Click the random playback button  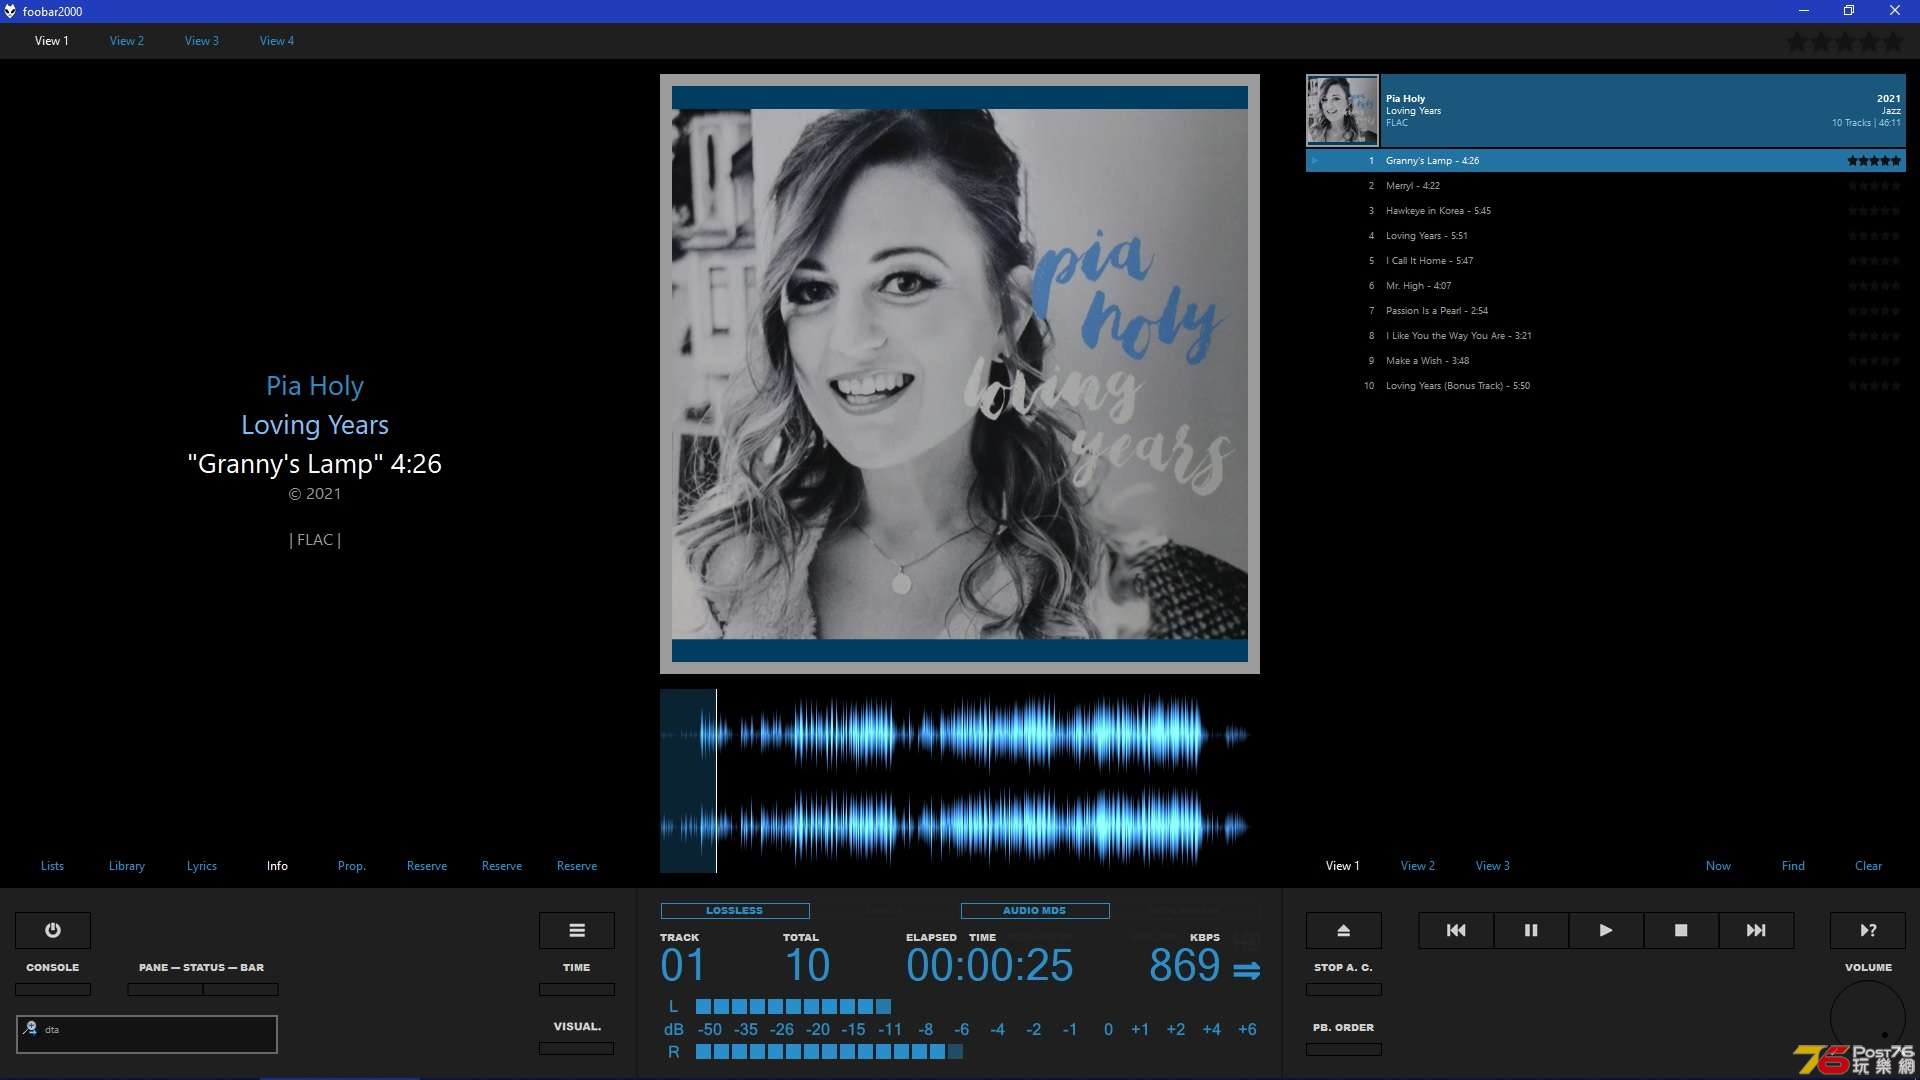1868,930
